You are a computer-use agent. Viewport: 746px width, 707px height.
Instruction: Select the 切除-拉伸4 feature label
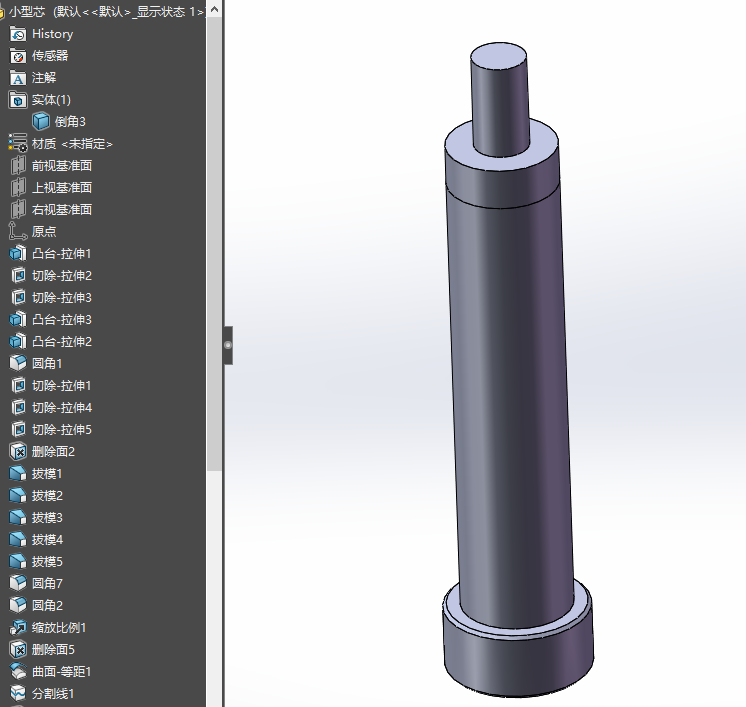pos(62,408)
